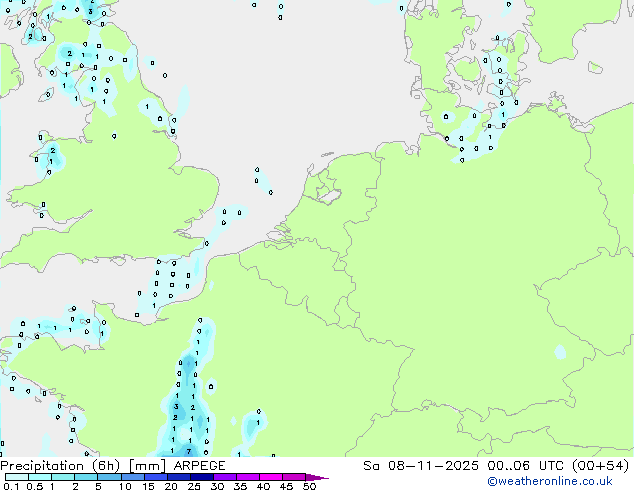Click the 25–30 mm dark navy swatch

[202, 477]
